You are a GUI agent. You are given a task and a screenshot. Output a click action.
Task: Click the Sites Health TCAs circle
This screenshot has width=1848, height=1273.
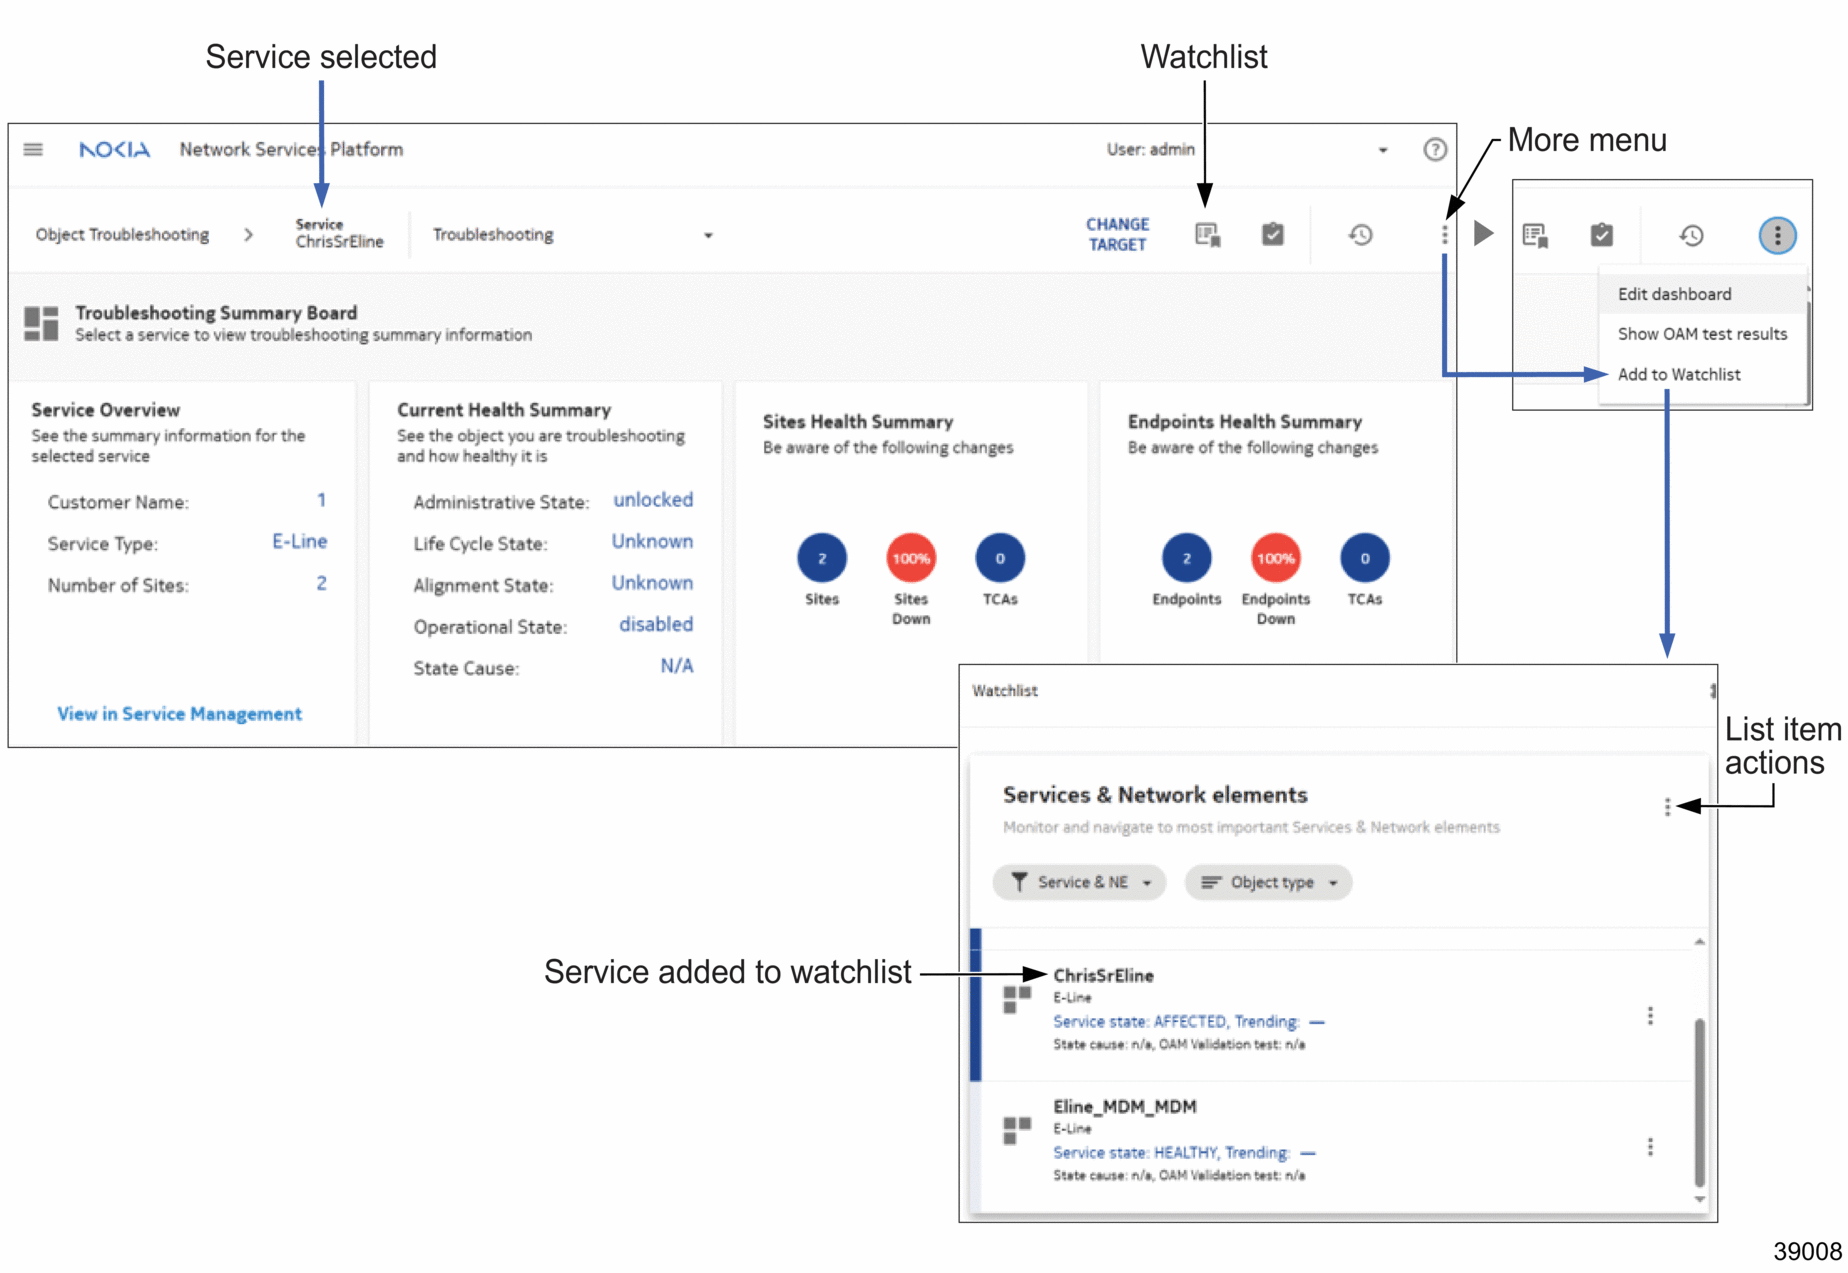coord(1000,558)
